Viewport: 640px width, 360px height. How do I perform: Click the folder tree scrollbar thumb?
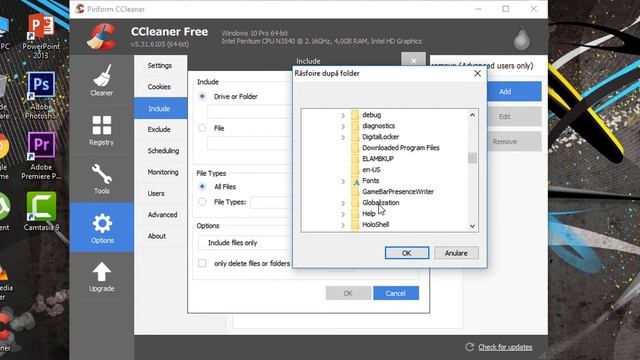(472, 158)
